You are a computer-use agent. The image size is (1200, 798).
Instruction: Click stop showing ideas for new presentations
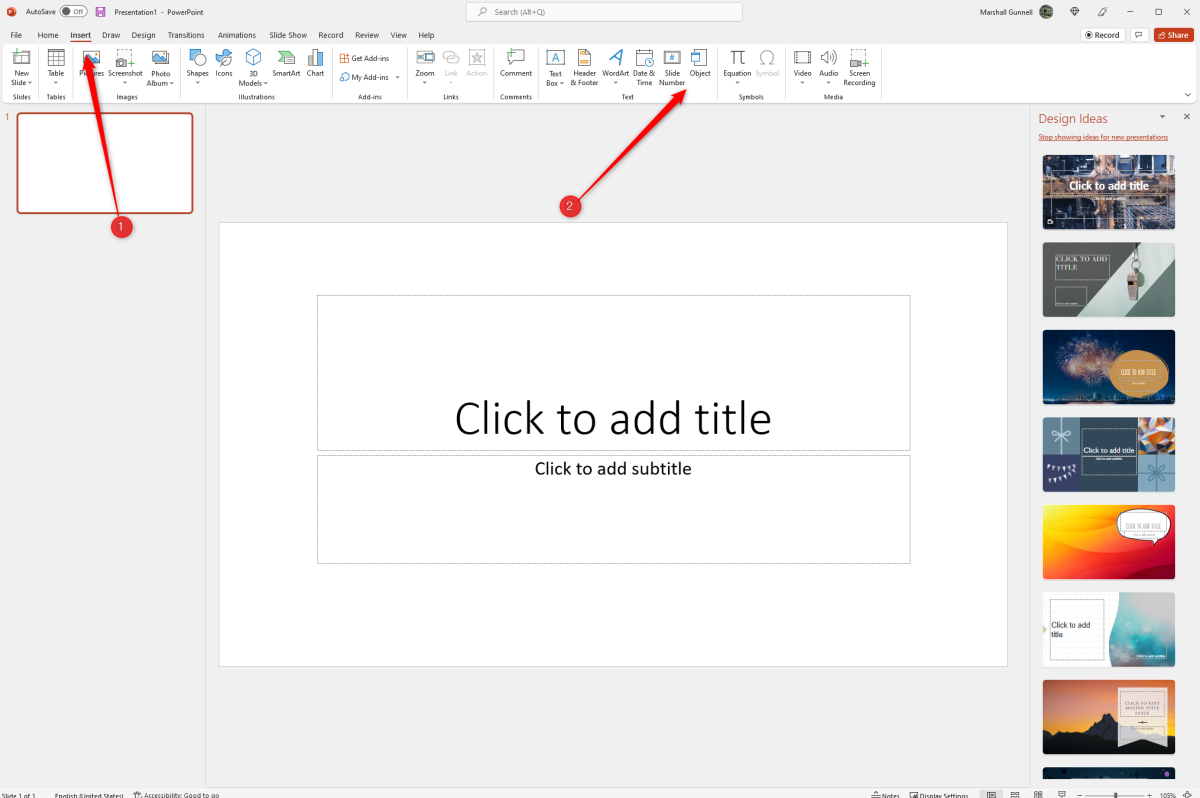click(x=1103, y=136)
